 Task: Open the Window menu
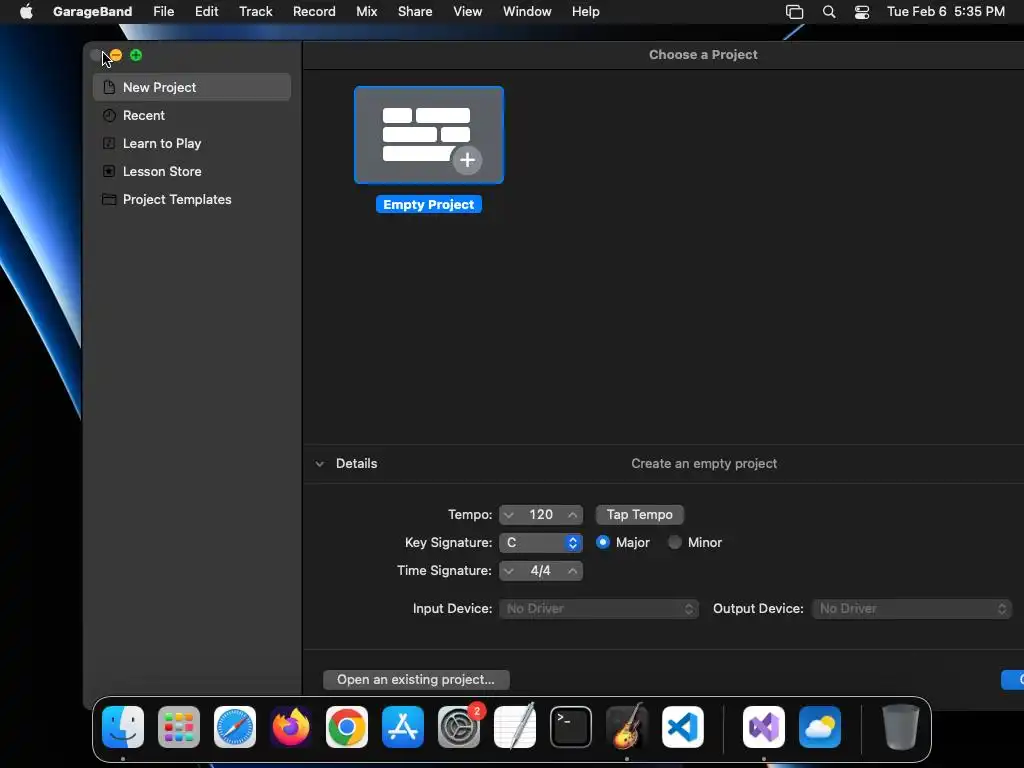(x=527, y=12)
